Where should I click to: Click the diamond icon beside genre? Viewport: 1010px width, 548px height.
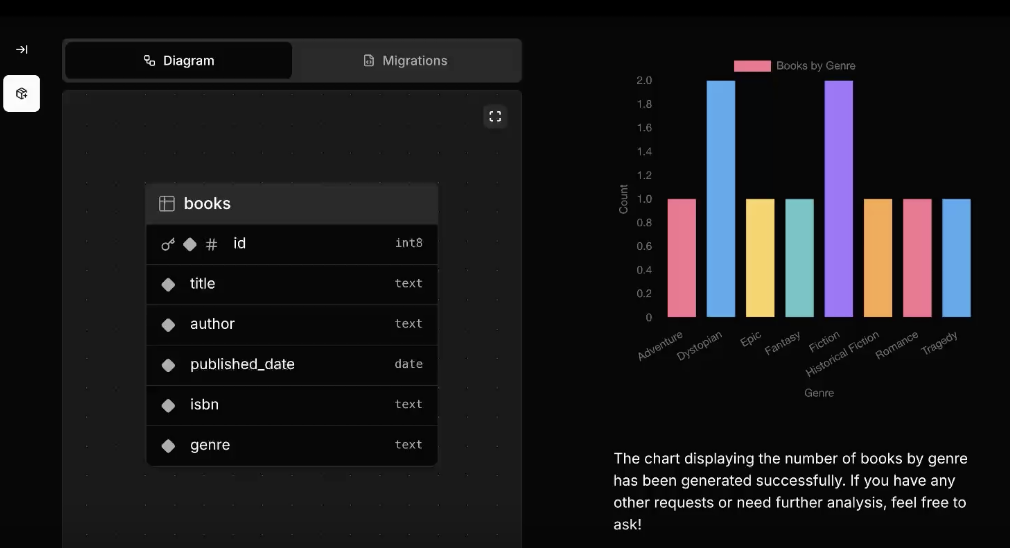point(168,446)
